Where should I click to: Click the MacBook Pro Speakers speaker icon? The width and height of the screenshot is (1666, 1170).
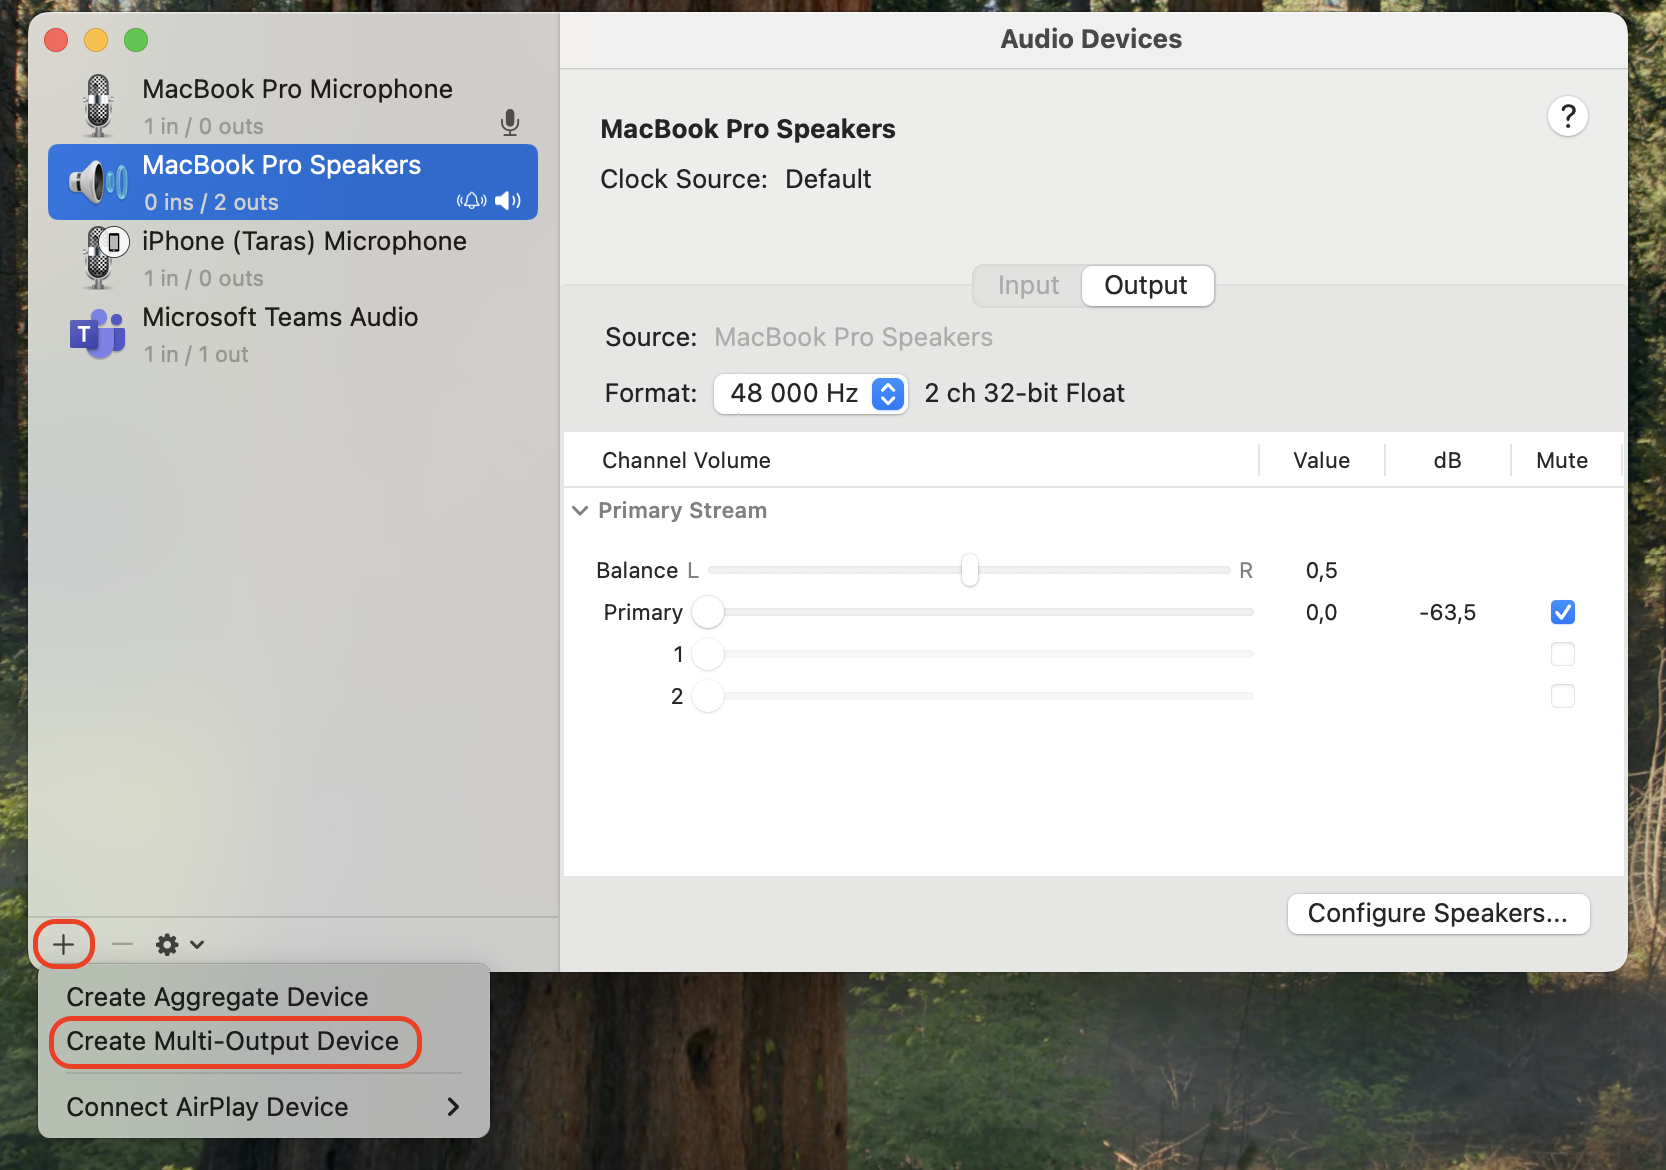tap(98, 182)
